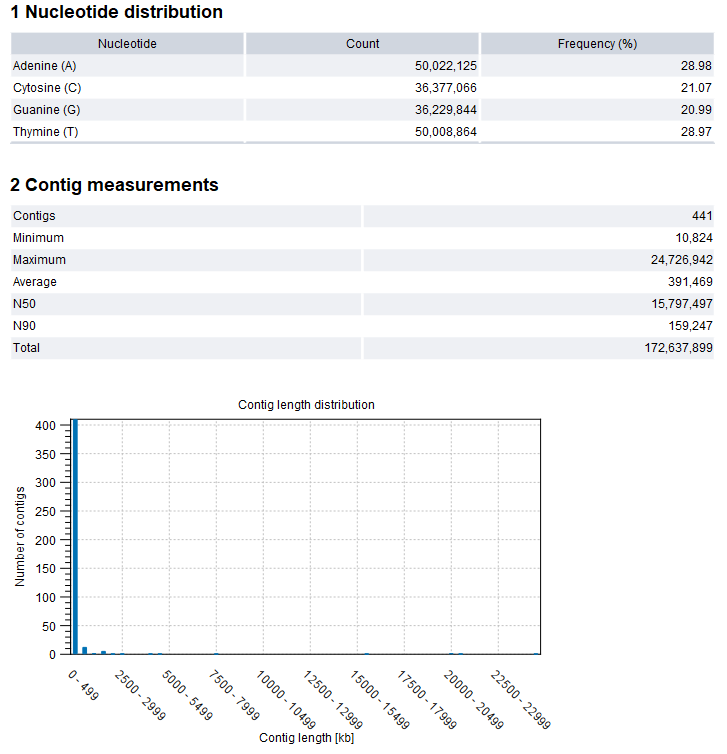Click the Thymine frequency value 28.97
Viewport: 727px width, 754px height.
coord(694,132)
